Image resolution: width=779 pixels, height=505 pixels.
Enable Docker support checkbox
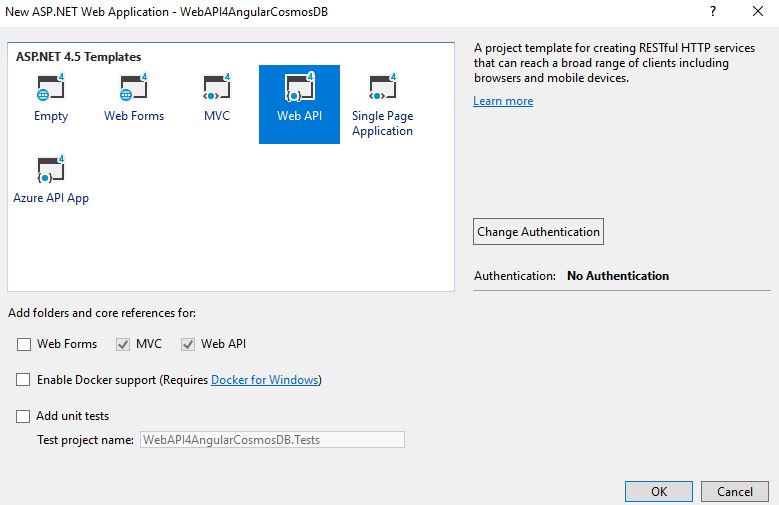click(x=23, y=380)
